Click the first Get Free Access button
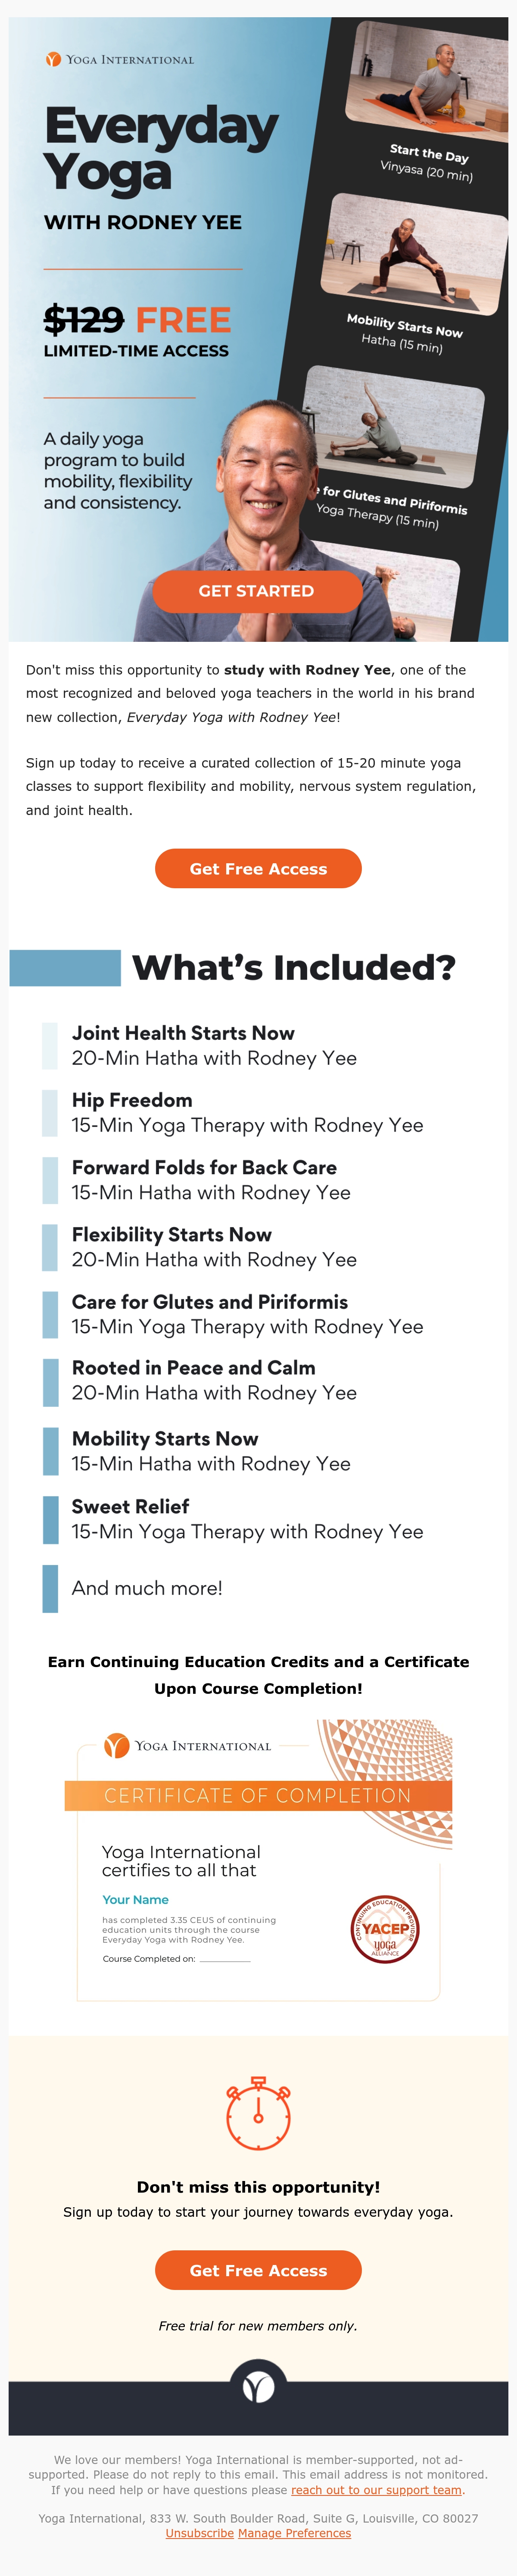The image size is (517, 2576). [x=258, y=868]
